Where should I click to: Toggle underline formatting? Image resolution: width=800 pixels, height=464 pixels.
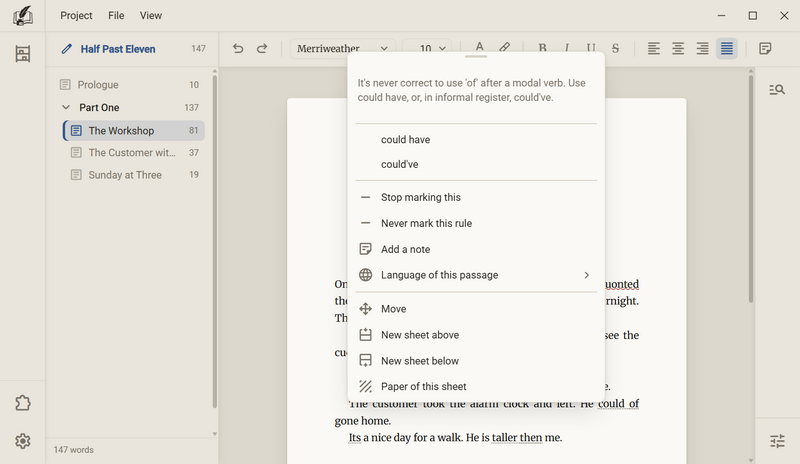coord(591,48)
